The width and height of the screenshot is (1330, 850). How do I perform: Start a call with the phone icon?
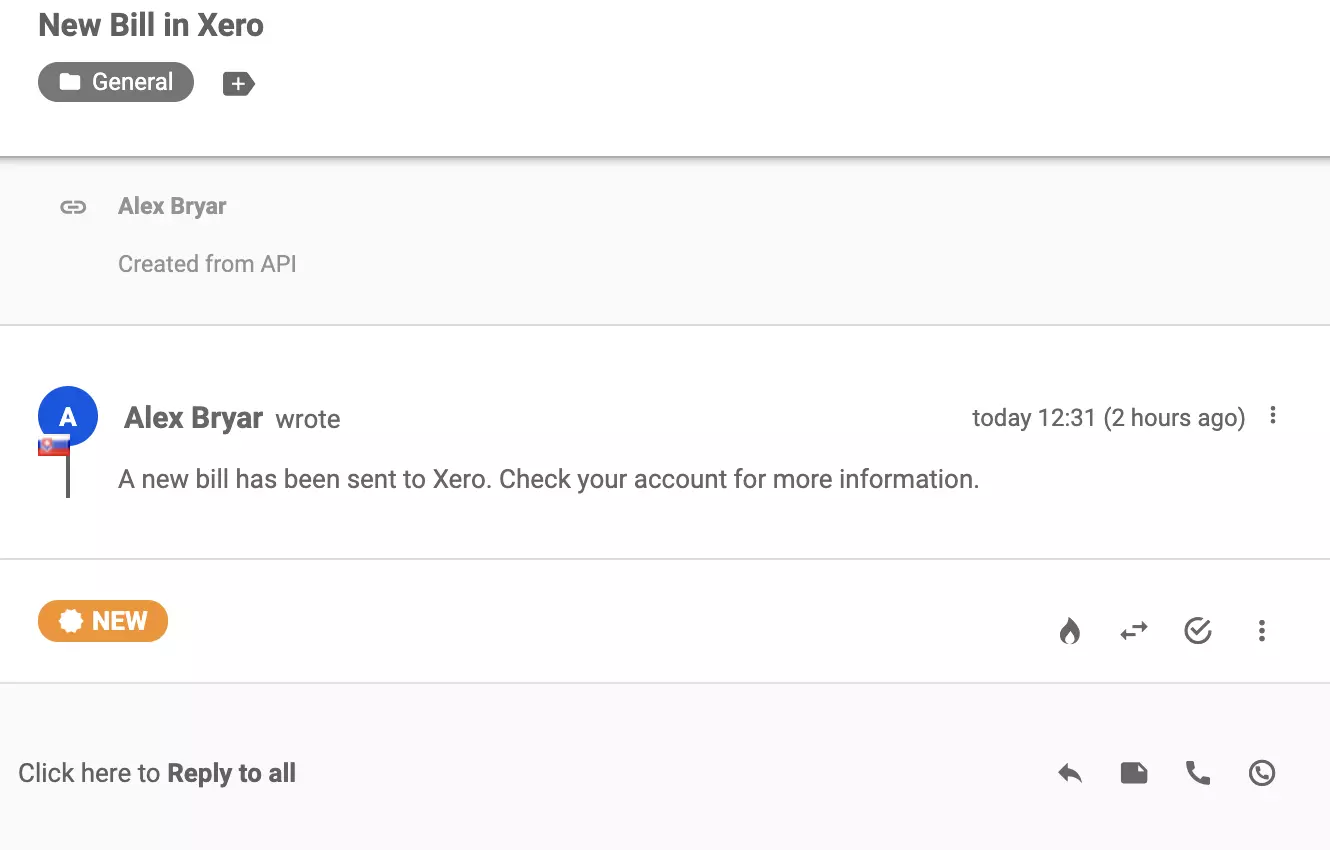pyautogui.click(x=1197, y=772)
